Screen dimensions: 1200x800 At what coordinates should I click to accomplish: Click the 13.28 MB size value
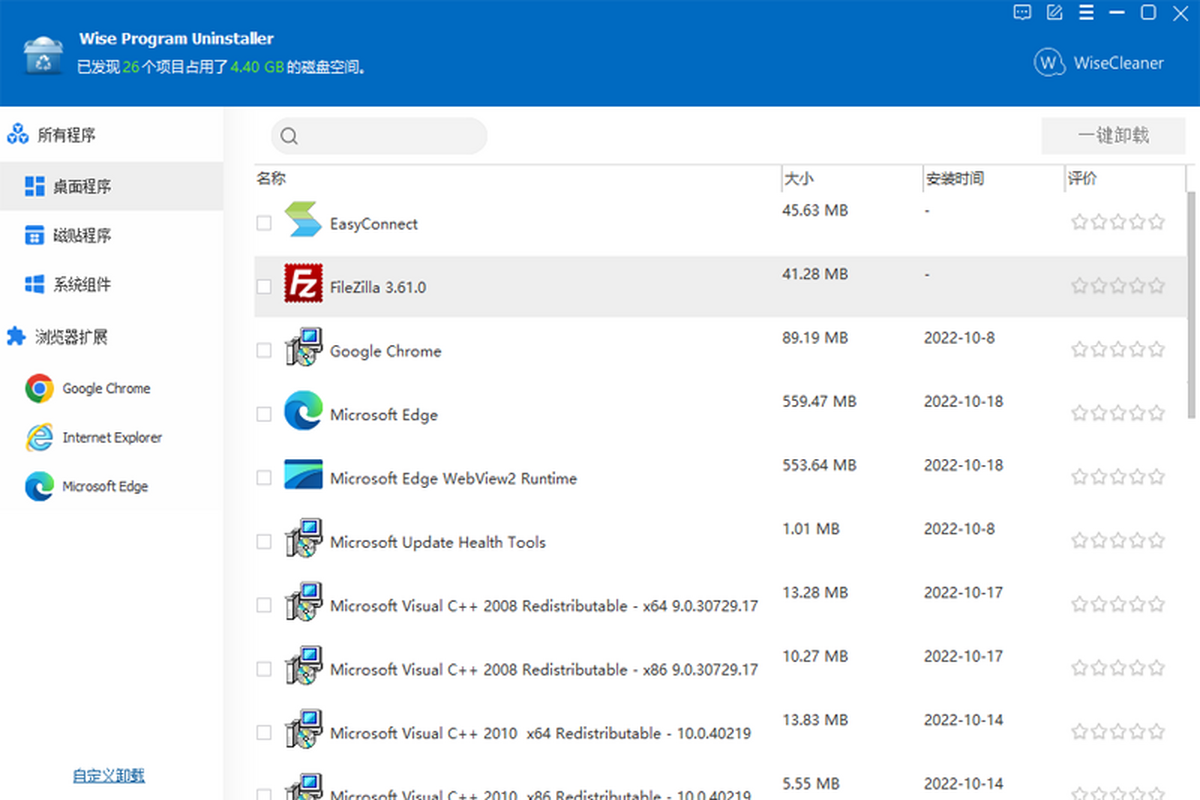pos(815,593)
